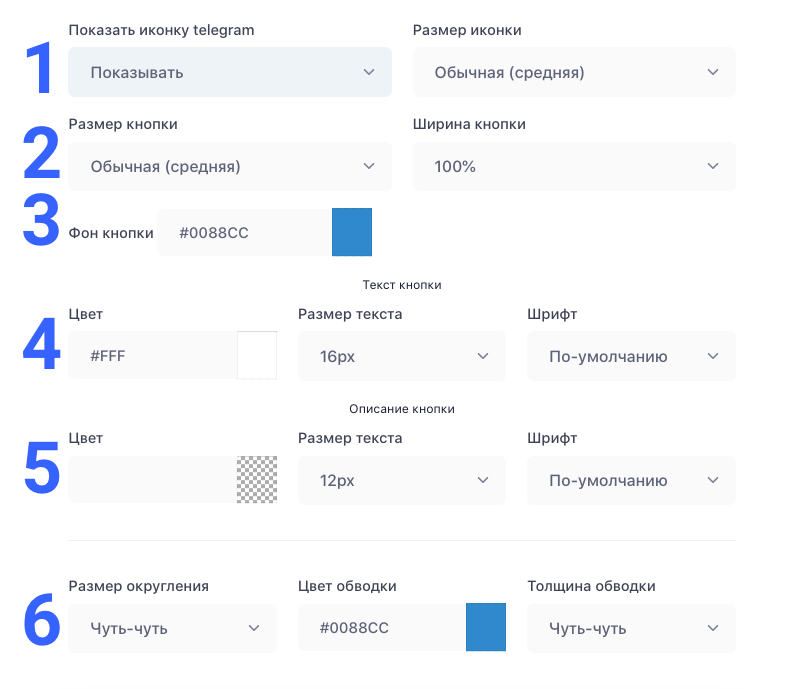Click the #FFF text color input
The height and width of the screenshot is (689, 804).
click(153, 355)
